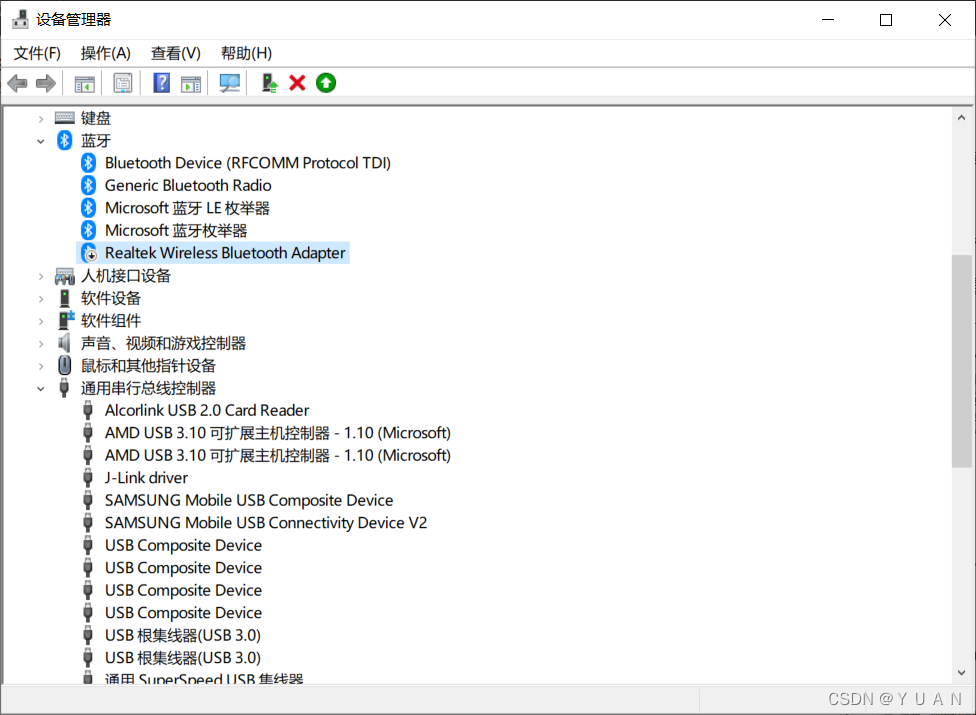Open the 操作 menu
This screenshot has height=715, width=976.
tap(105, 52)
